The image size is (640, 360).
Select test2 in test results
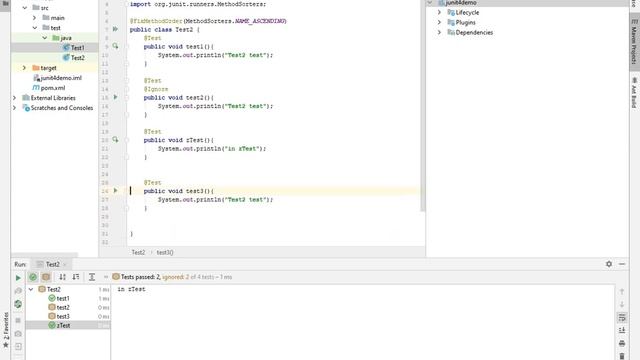click(63, 307)
